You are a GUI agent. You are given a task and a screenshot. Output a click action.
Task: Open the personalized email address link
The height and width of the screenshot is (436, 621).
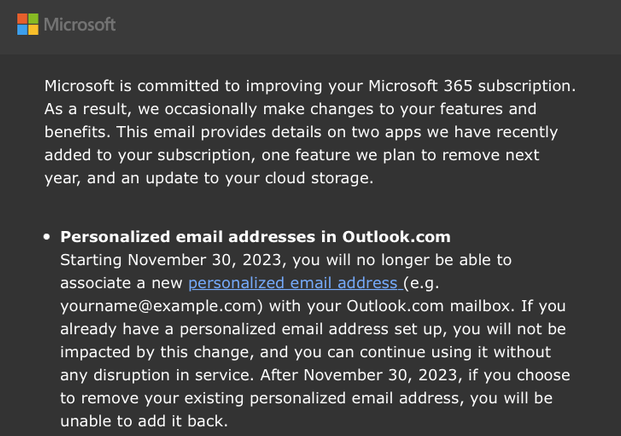coord(295,283)
